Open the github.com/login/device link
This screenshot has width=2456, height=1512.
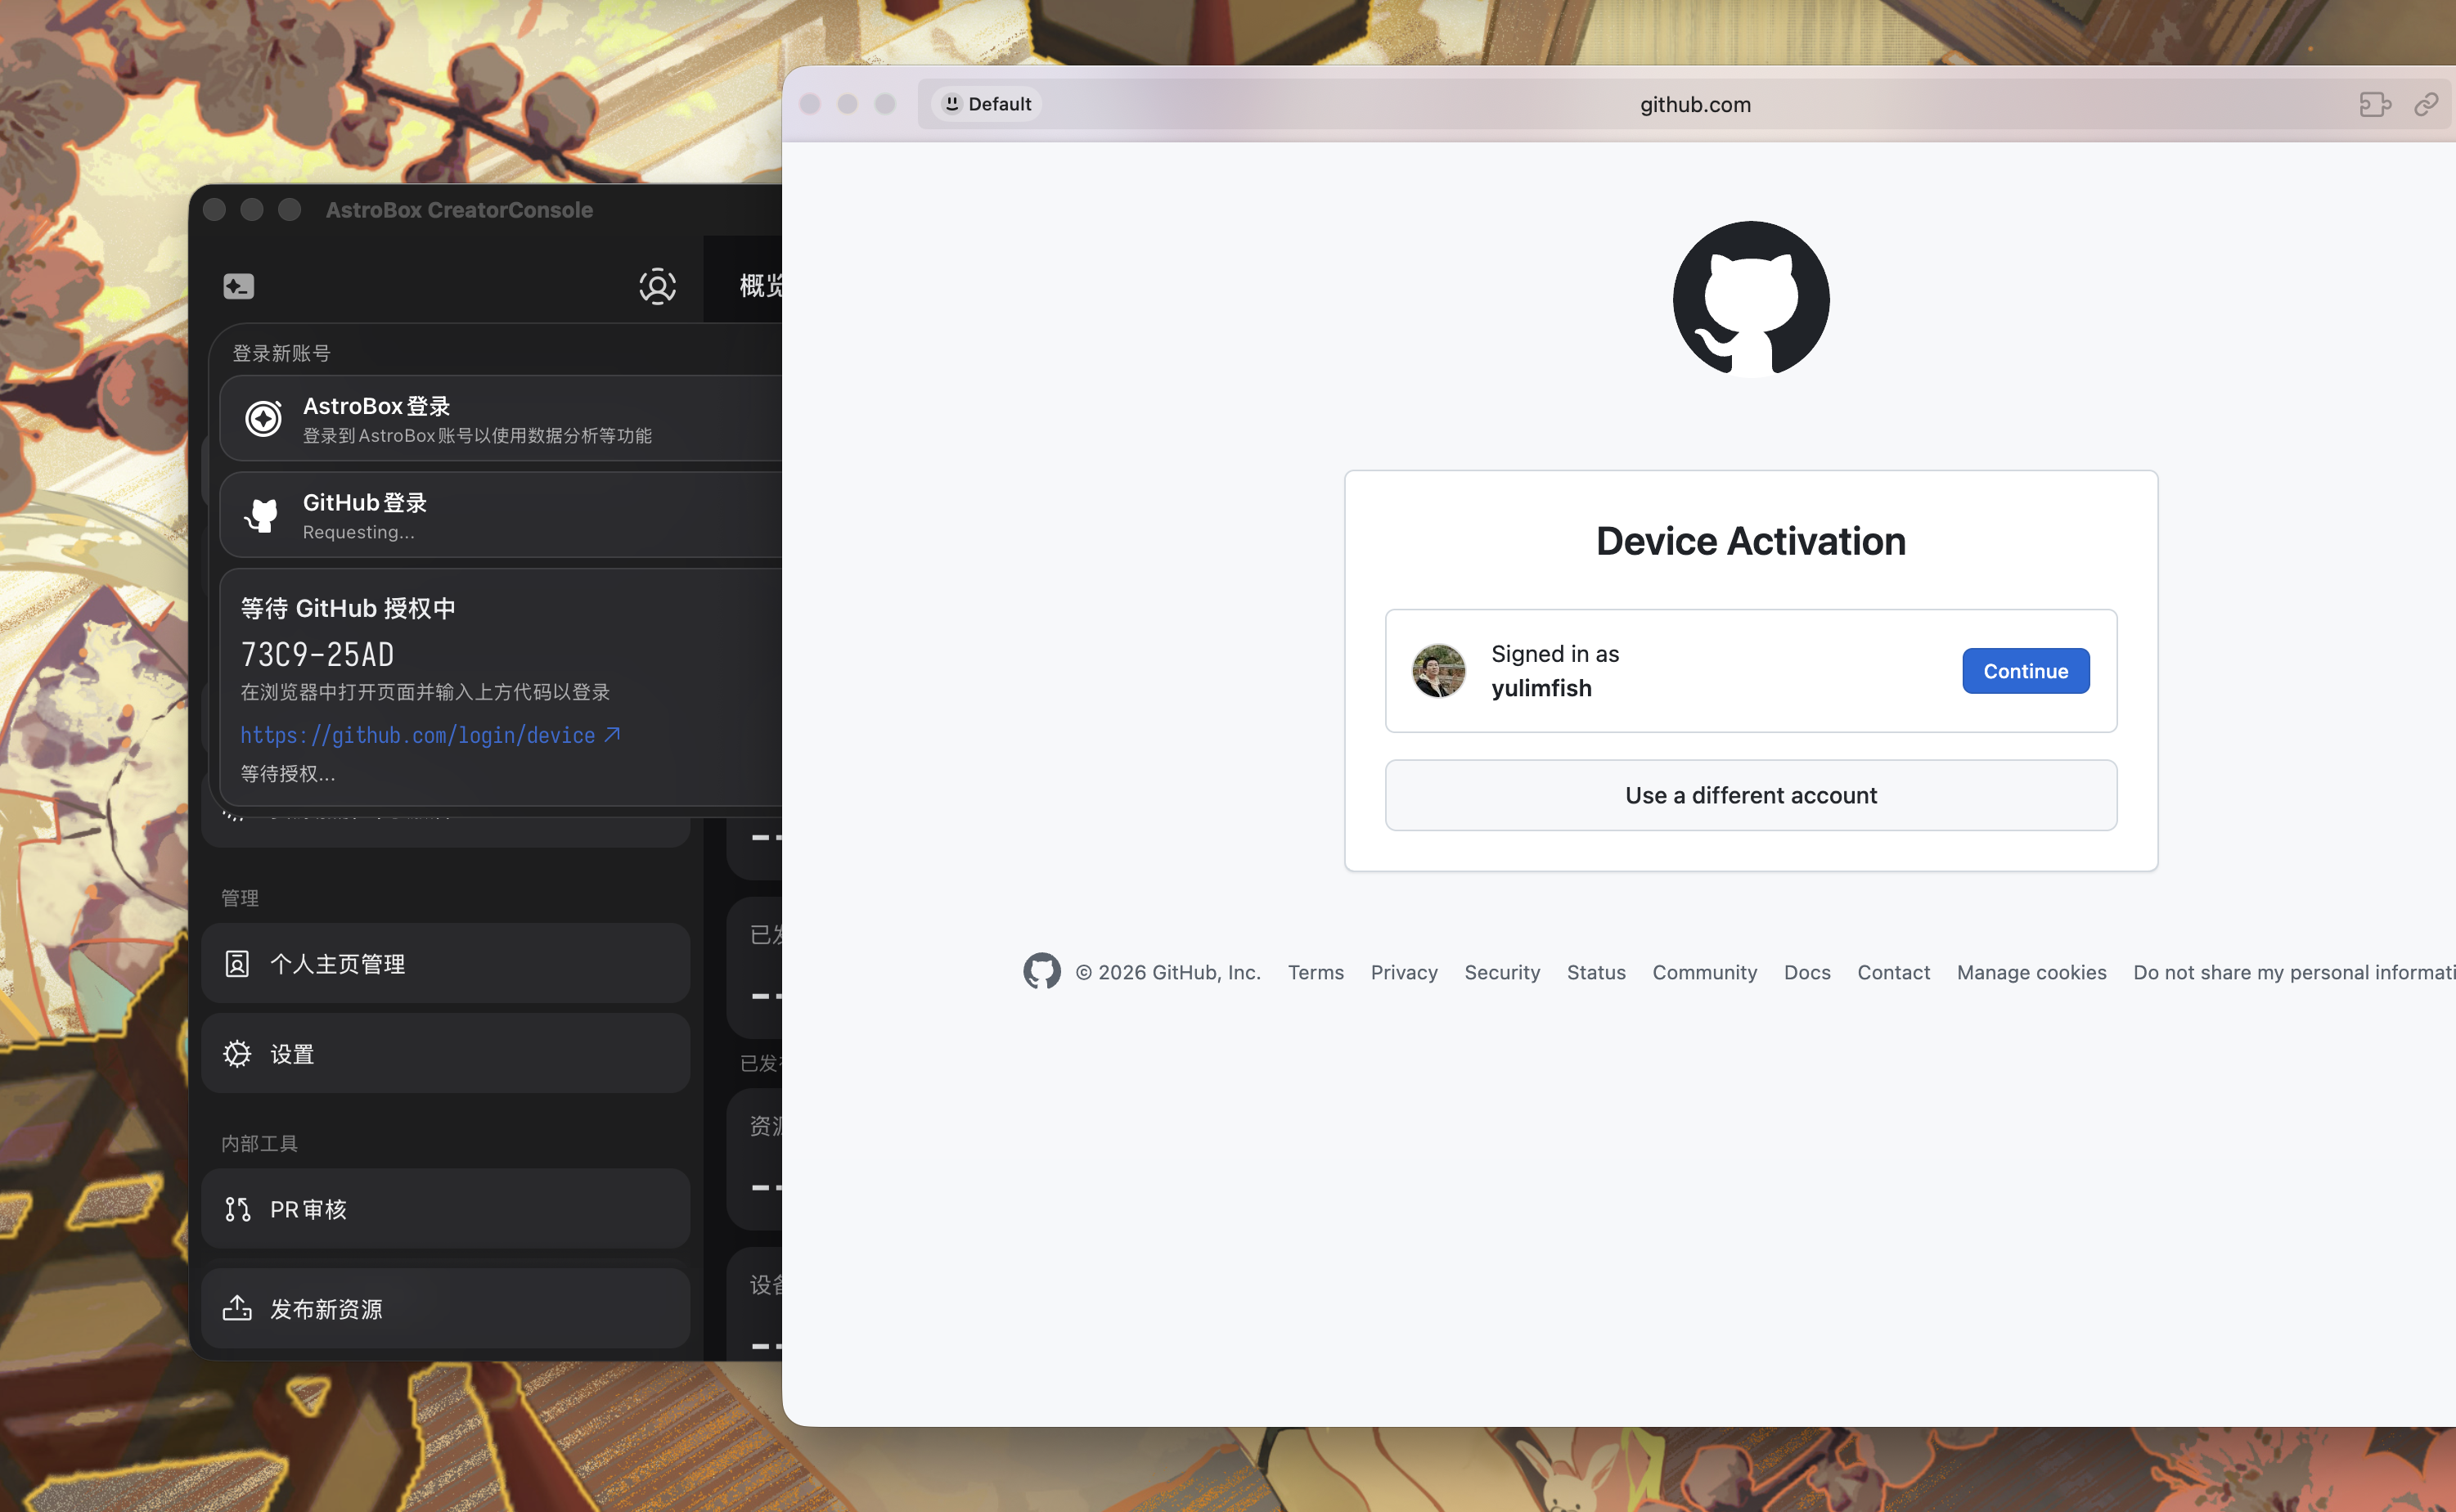(x=430, y=736)
